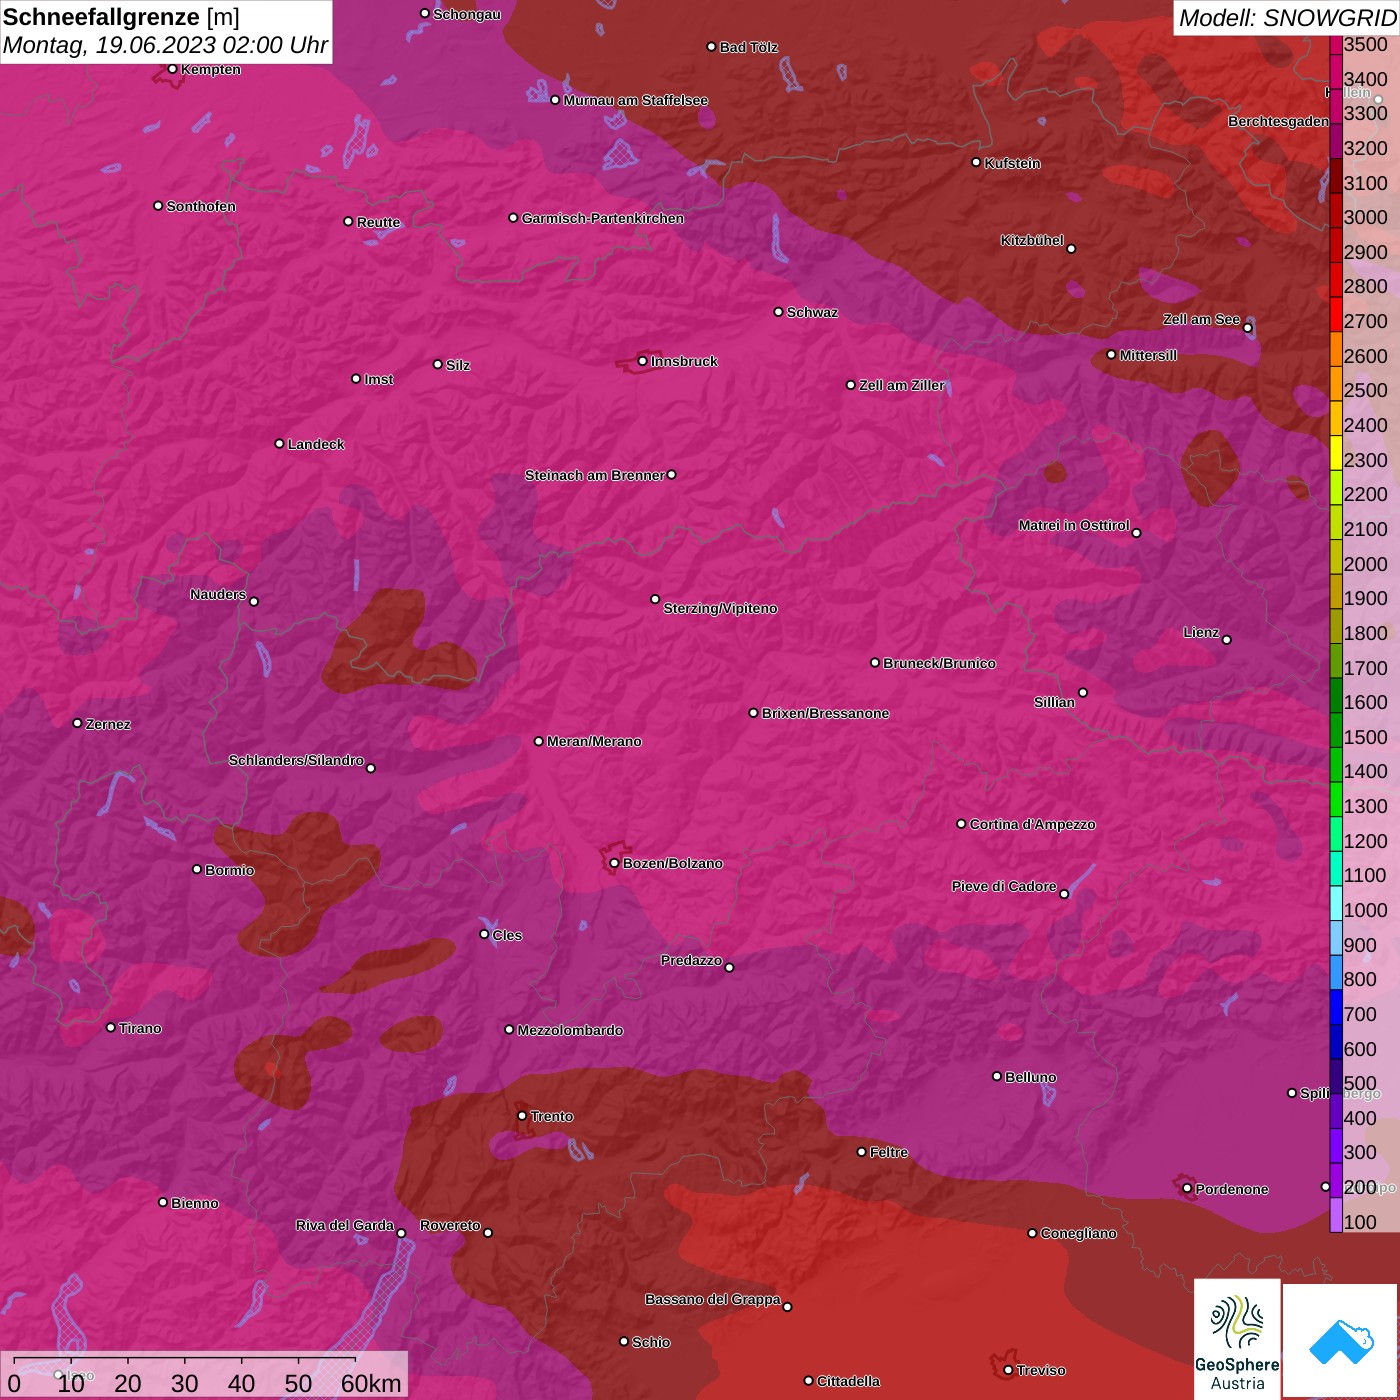Click the Murnau am Staffelsee label
The height and width of the screenshot is (1400, 1400).
(635, 100)
